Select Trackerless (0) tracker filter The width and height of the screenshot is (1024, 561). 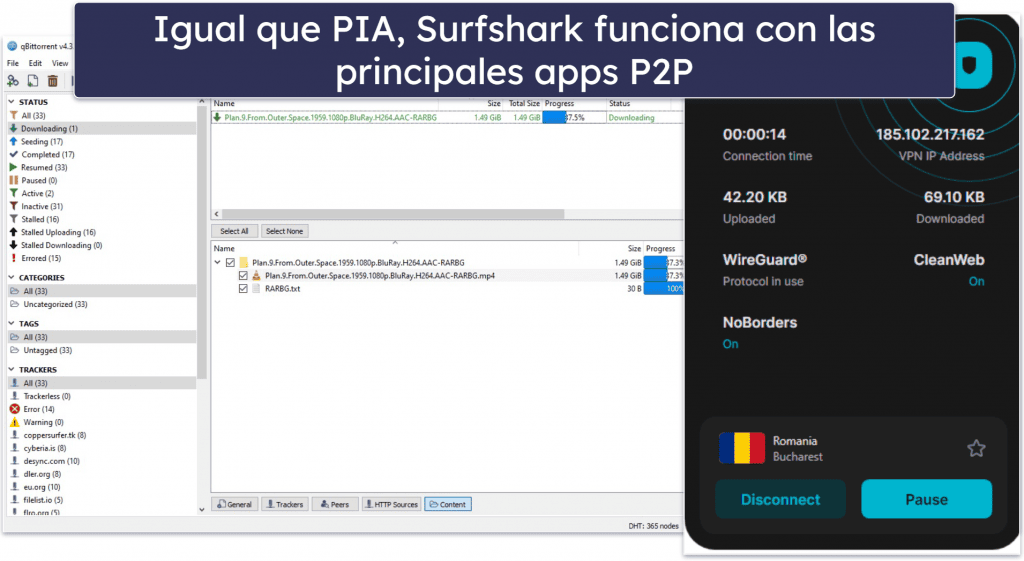point(46,396)
